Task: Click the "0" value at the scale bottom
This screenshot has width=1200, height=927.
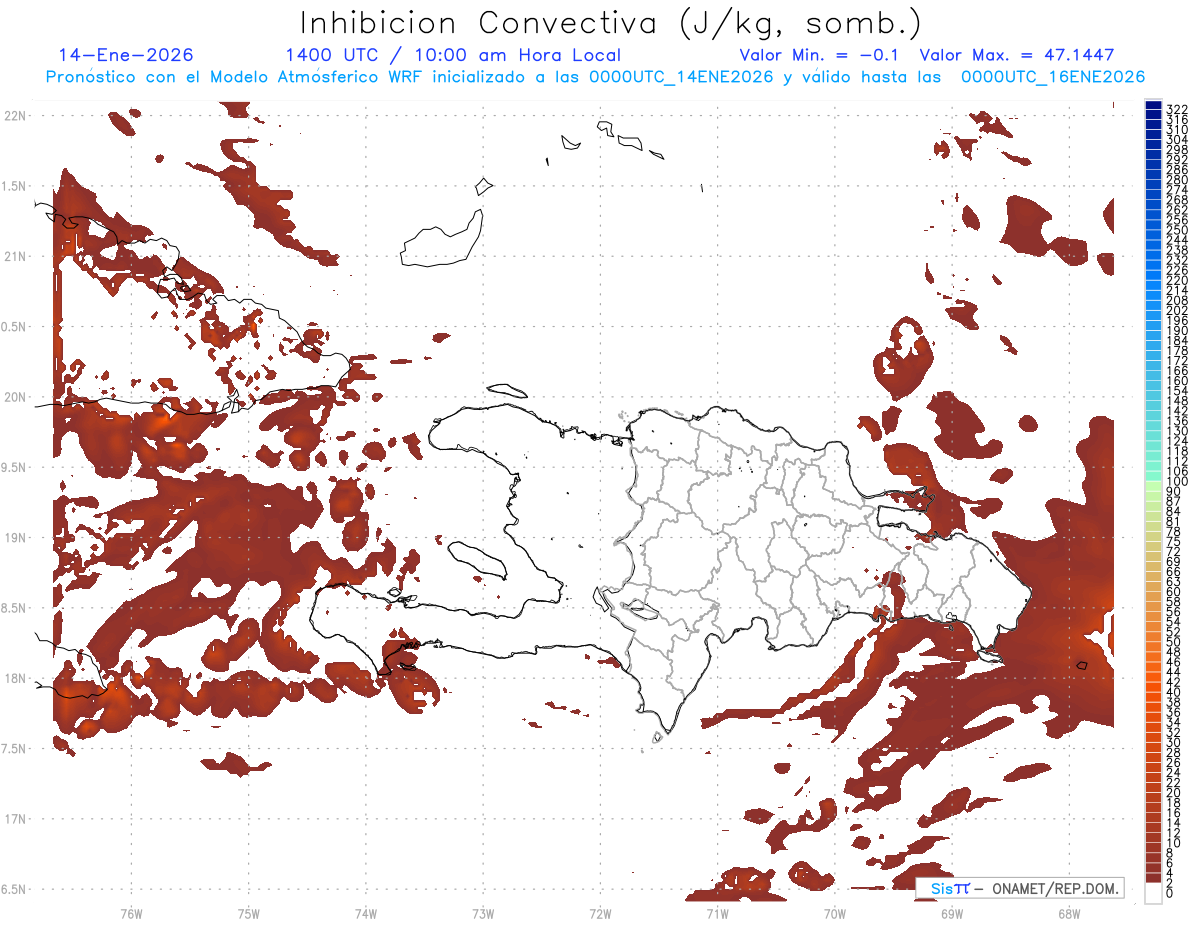Action: [1170, 893]
